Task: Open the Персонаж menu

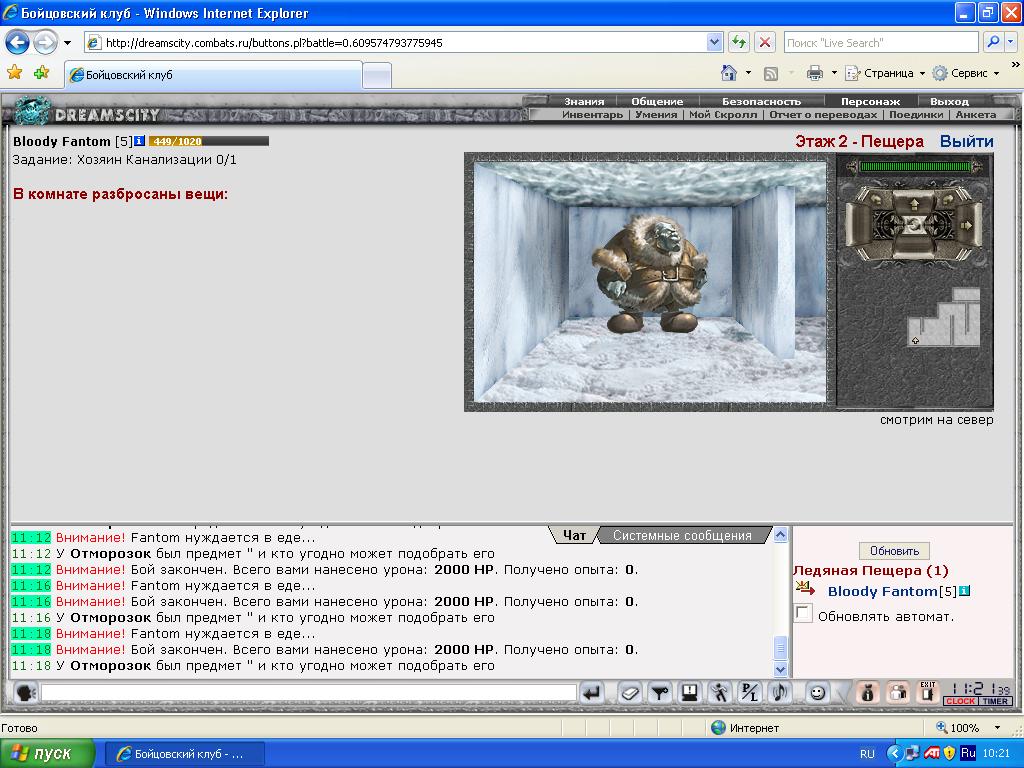Action: click(x=870, y=101)
